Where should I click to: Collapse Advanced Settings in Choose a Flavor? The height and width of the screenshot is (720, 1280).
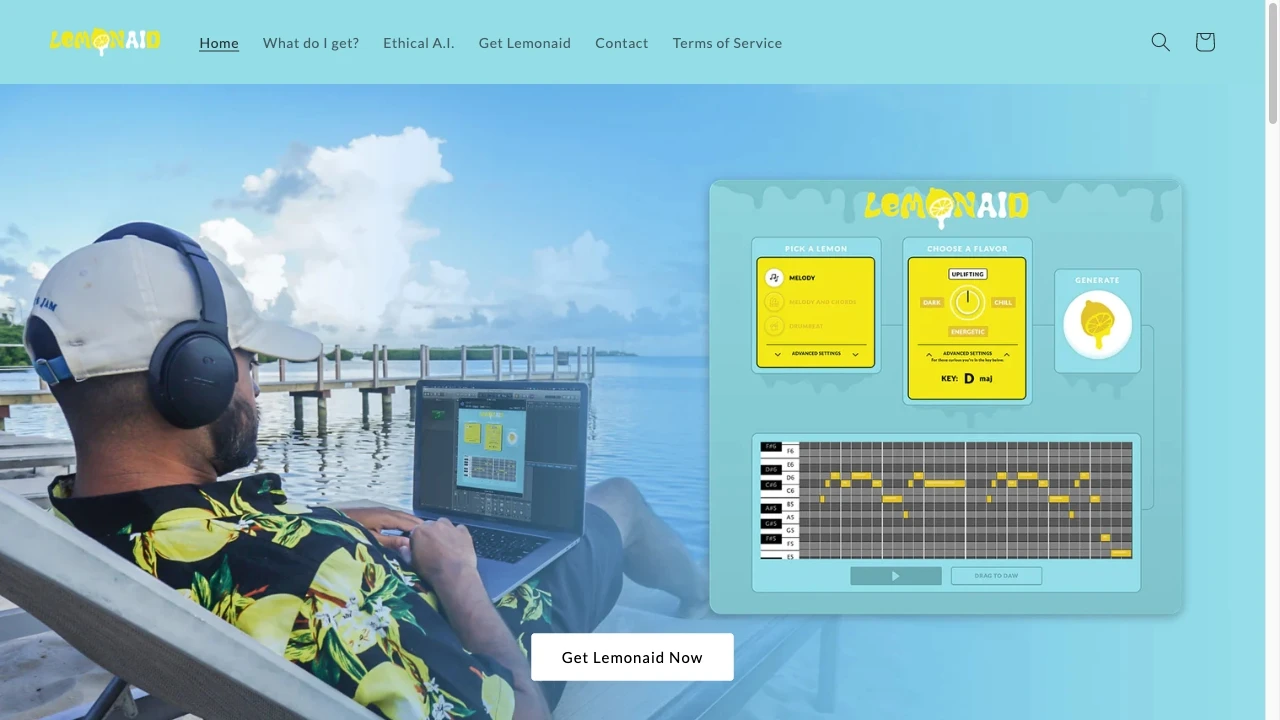coord(967,355)
